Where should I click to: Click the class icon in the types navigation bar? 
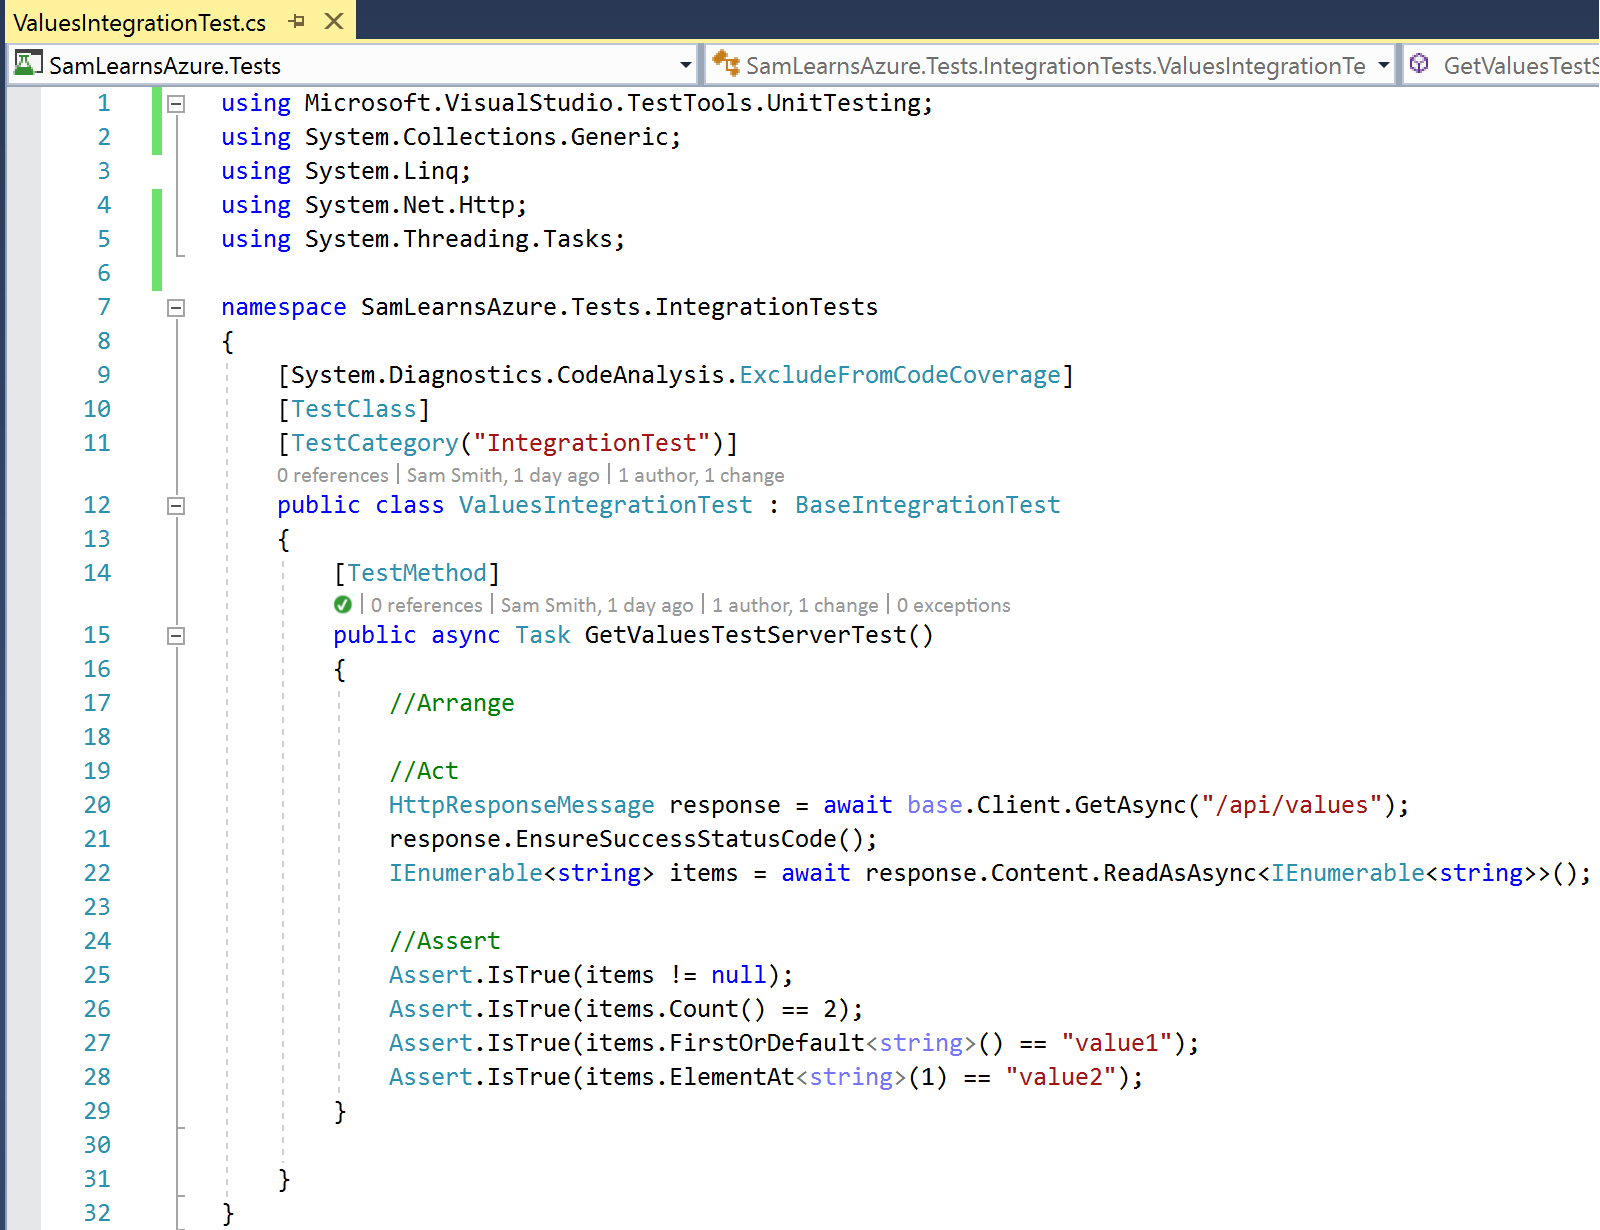pos(725,64)
